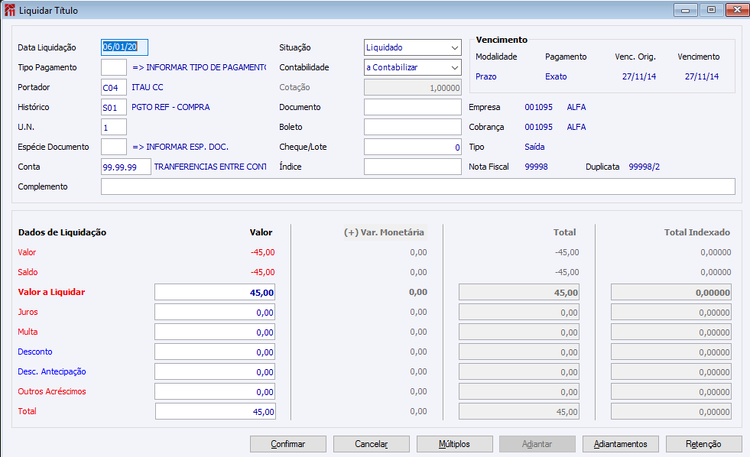Click the disabled Cotação field
Image resolution: width=750 pixels, height=457 pixels.
[412, 88]
